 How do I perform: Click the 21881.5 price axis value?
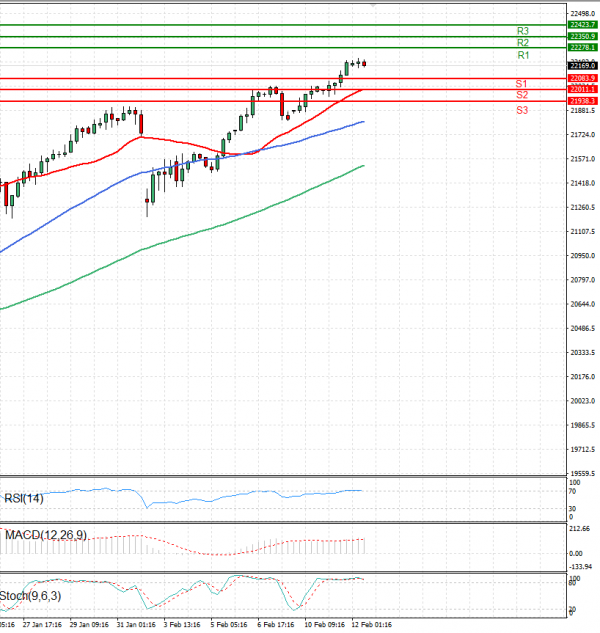(583, 111)
